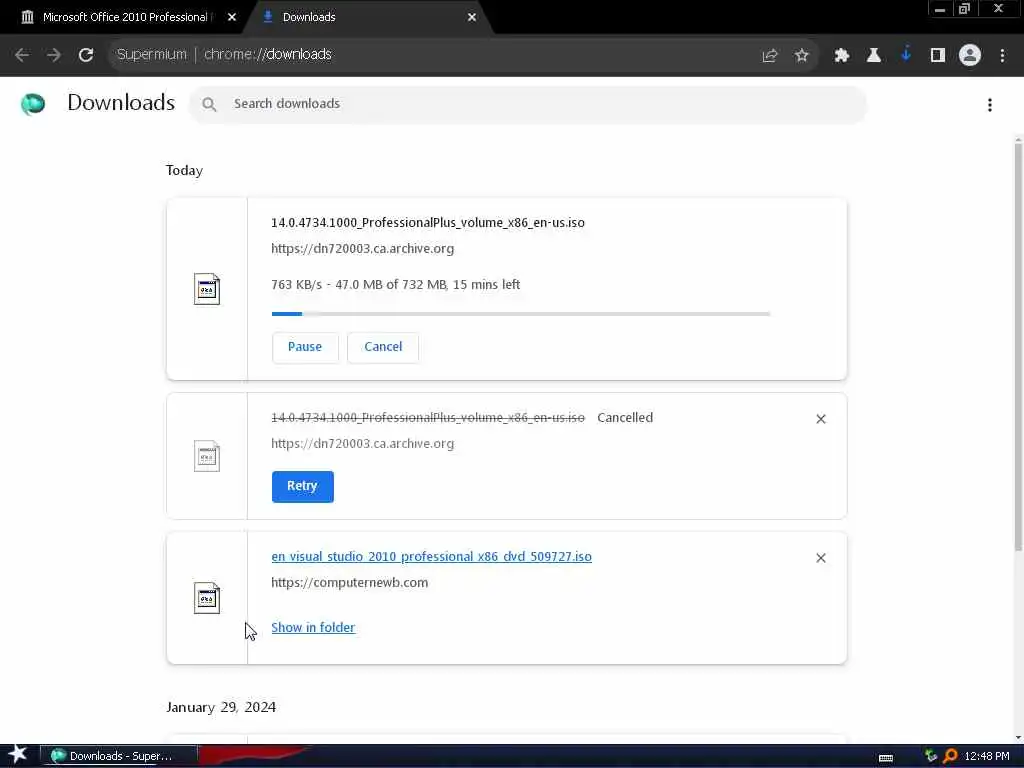This screenshot has height=768, width=1024.
Task: Click the page vertical scrollbar
Action: 1018,346
